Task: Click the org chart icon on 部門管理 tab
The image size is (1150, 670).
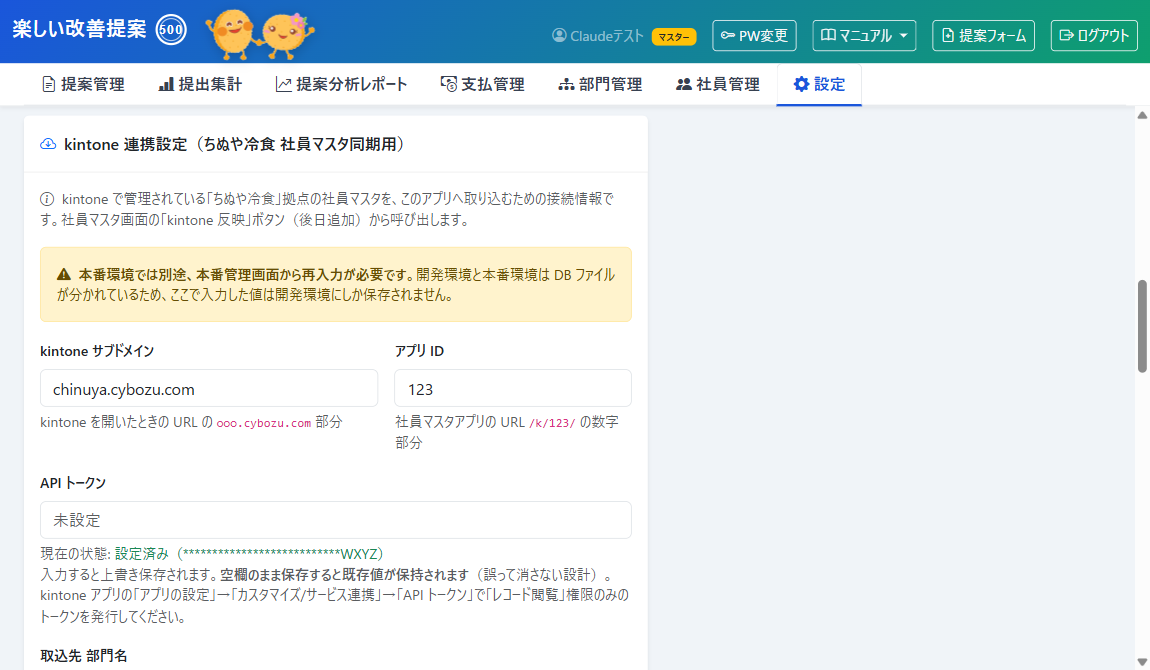Action: 566,84
